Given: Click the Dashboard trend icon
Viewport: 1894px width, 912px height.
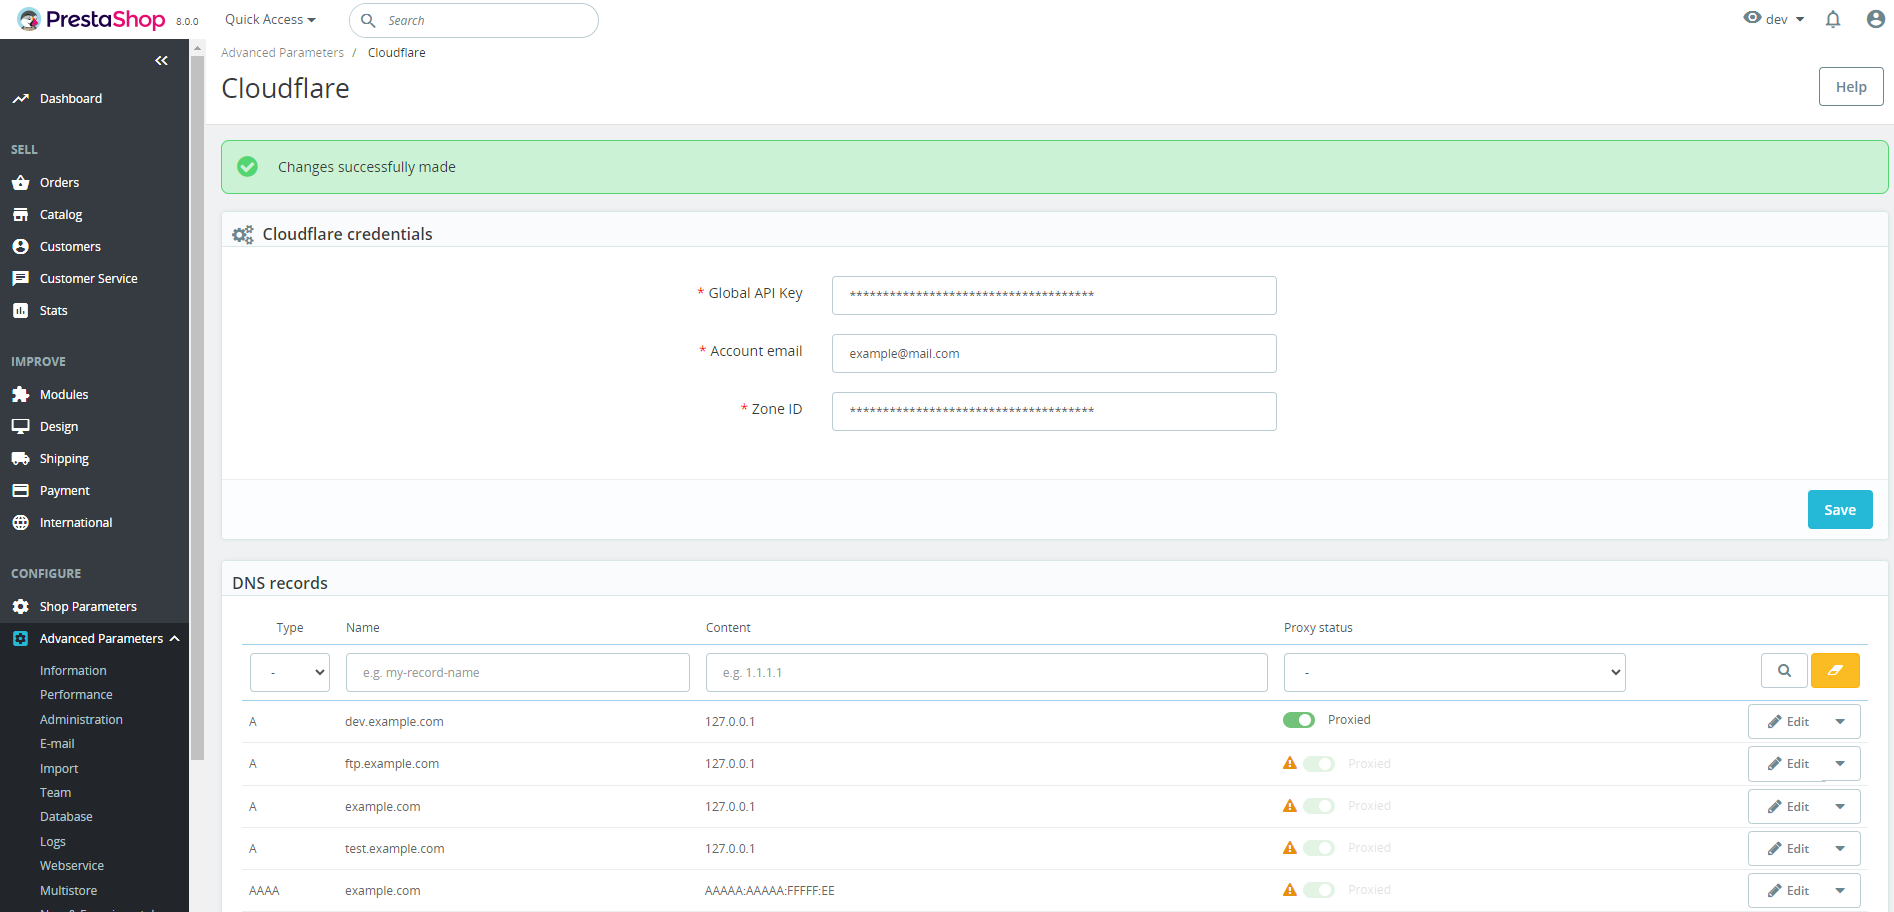Looking at the screenshot, I should 20,99.
